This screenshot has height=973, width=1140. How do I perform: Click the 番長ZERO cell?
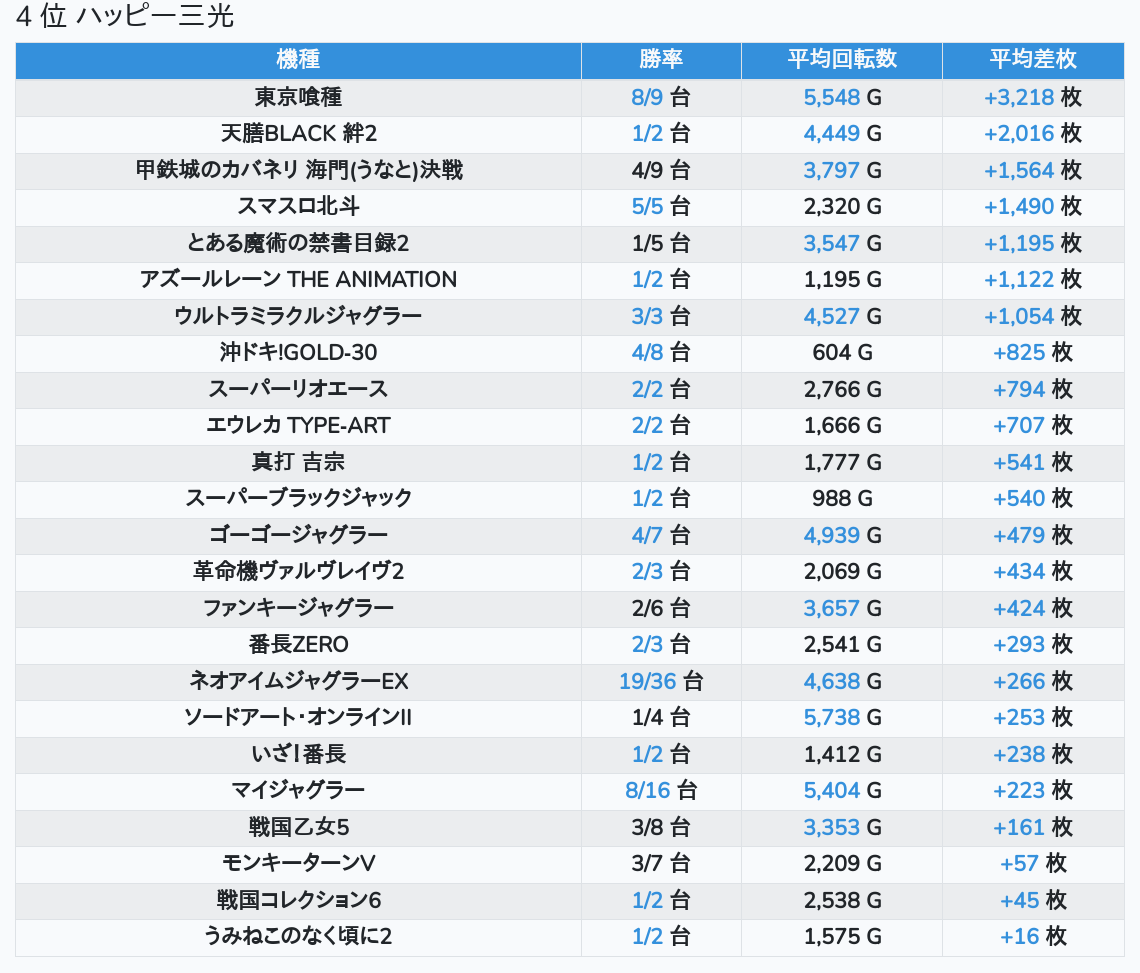[298, 645]
